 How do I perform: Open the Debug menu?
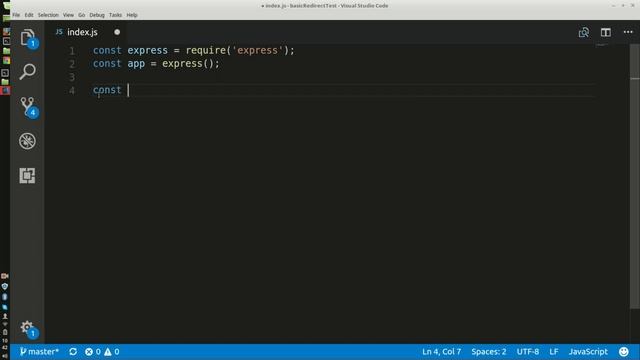tap(97, 15)
